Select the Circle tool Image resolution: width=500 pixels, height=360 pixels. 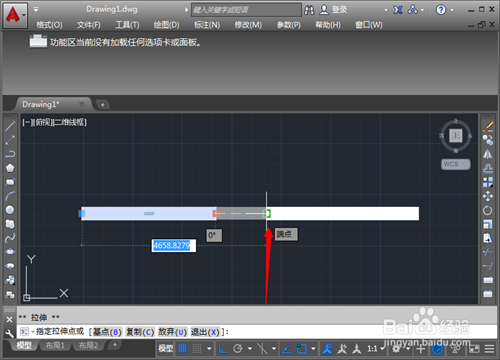pos(10,210)
